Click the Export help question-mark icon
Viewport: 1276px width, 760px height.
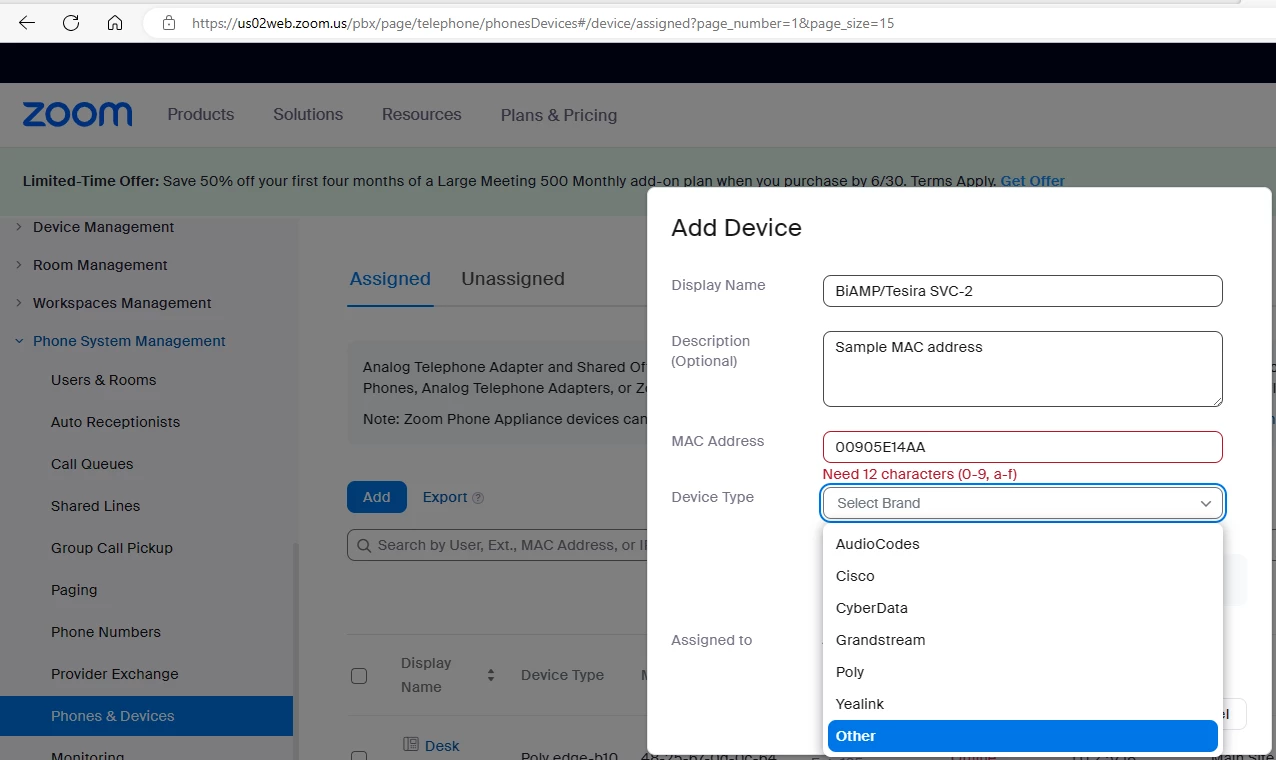point(478,498)
